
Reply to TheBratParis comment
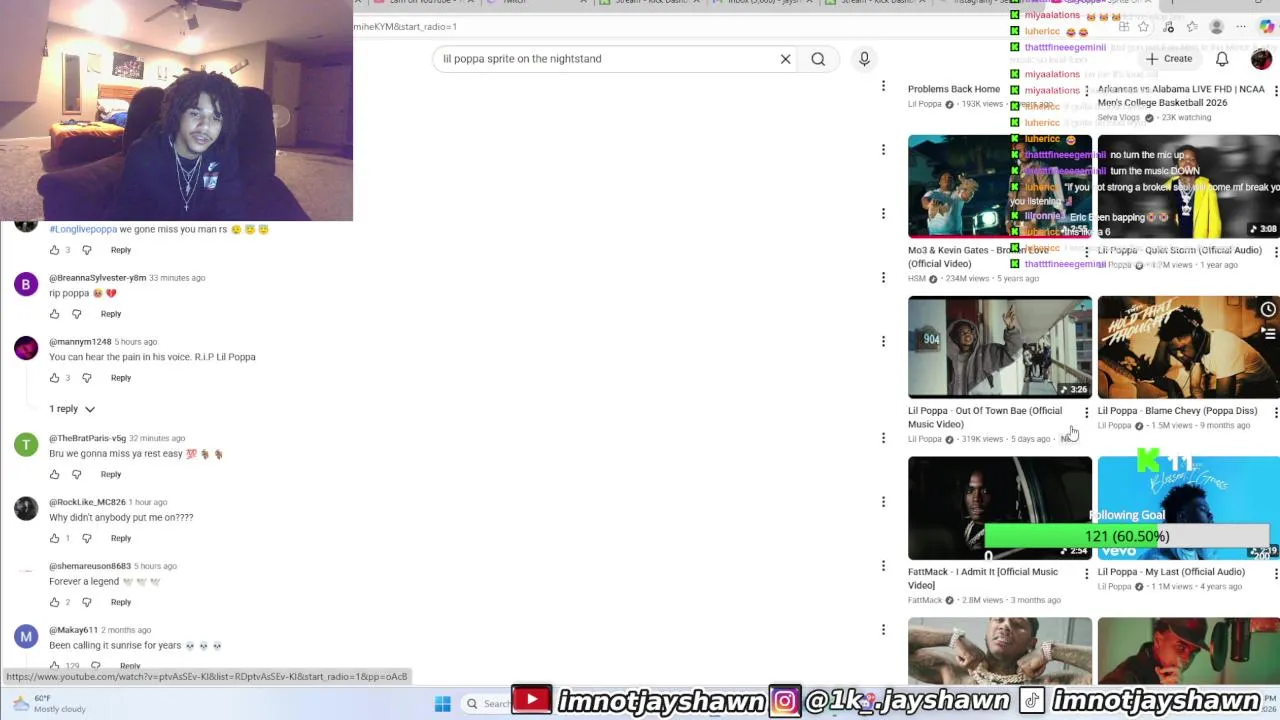[110, 474]
